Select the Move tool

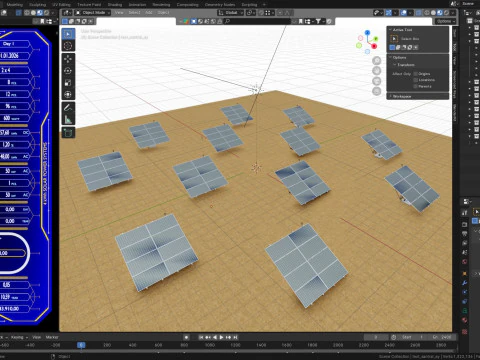click(x=68, y=59)
